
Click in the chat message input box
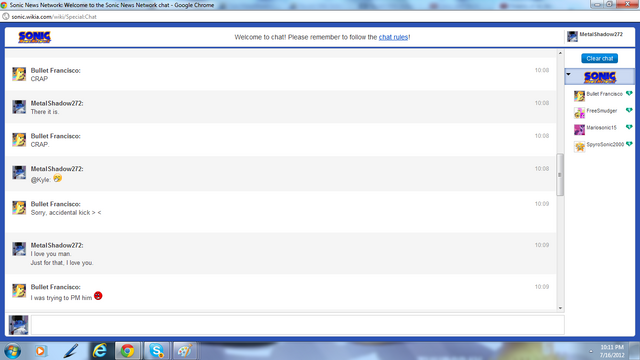298,325
